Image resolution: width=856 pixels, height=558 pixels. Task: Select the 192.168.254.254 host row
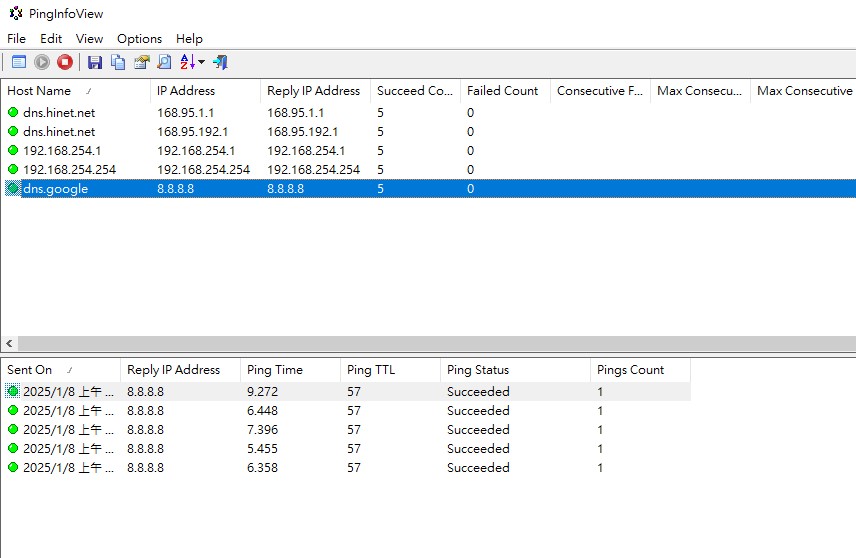(x=69, y=170)
